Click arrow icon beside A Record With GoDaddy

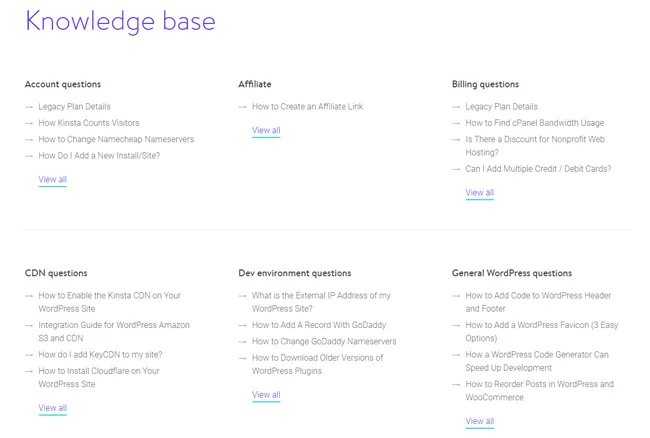click(243, 325)
